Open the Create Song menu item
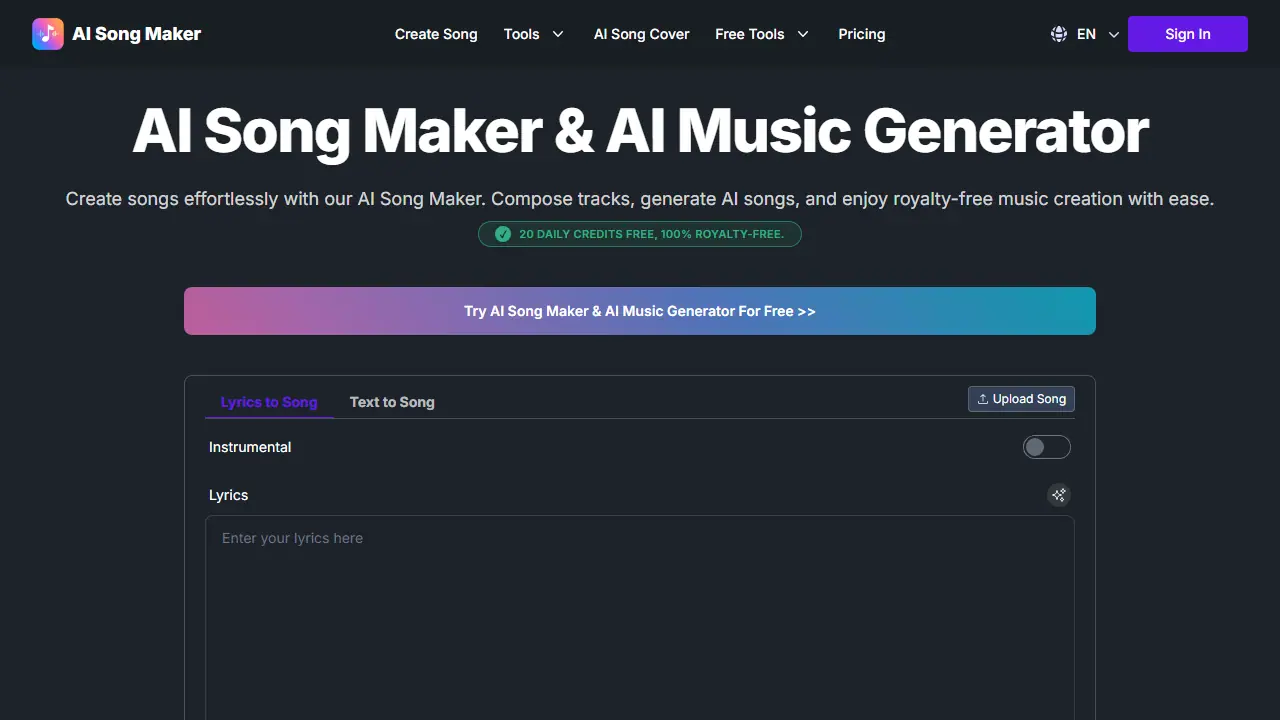Image resolution: width=1280 pixels, height=720 pixels. [x=436, y=34]
